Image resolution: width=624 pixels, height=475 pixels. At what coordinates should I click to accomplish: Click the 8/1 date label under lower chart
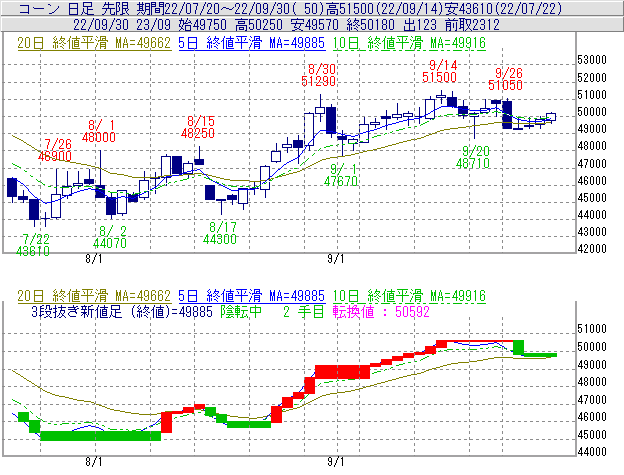tap(94, 462)
